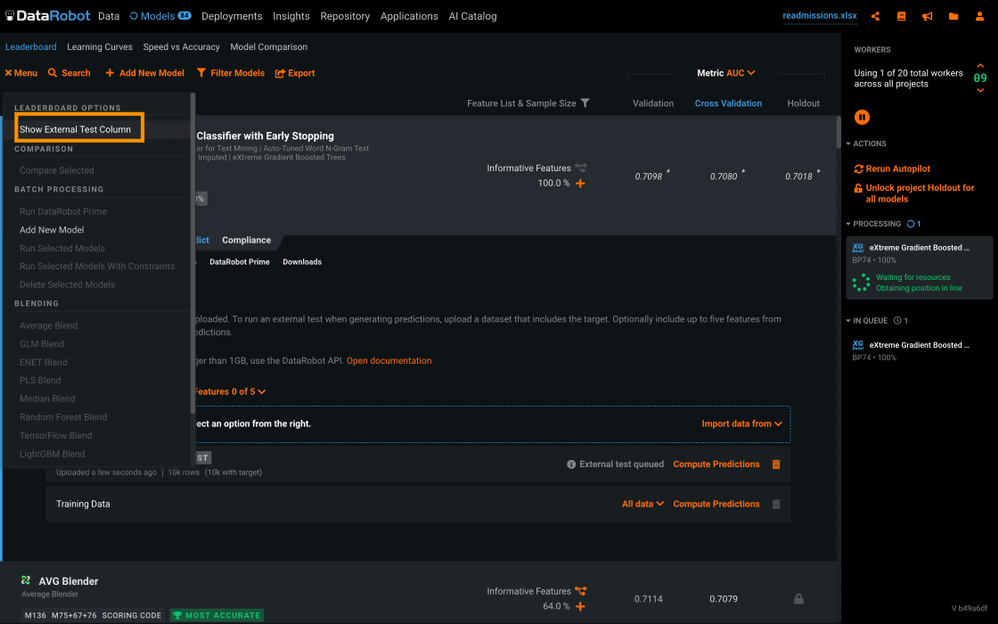
Task: Click the DataRobot logo
Action: coord(47,16)
